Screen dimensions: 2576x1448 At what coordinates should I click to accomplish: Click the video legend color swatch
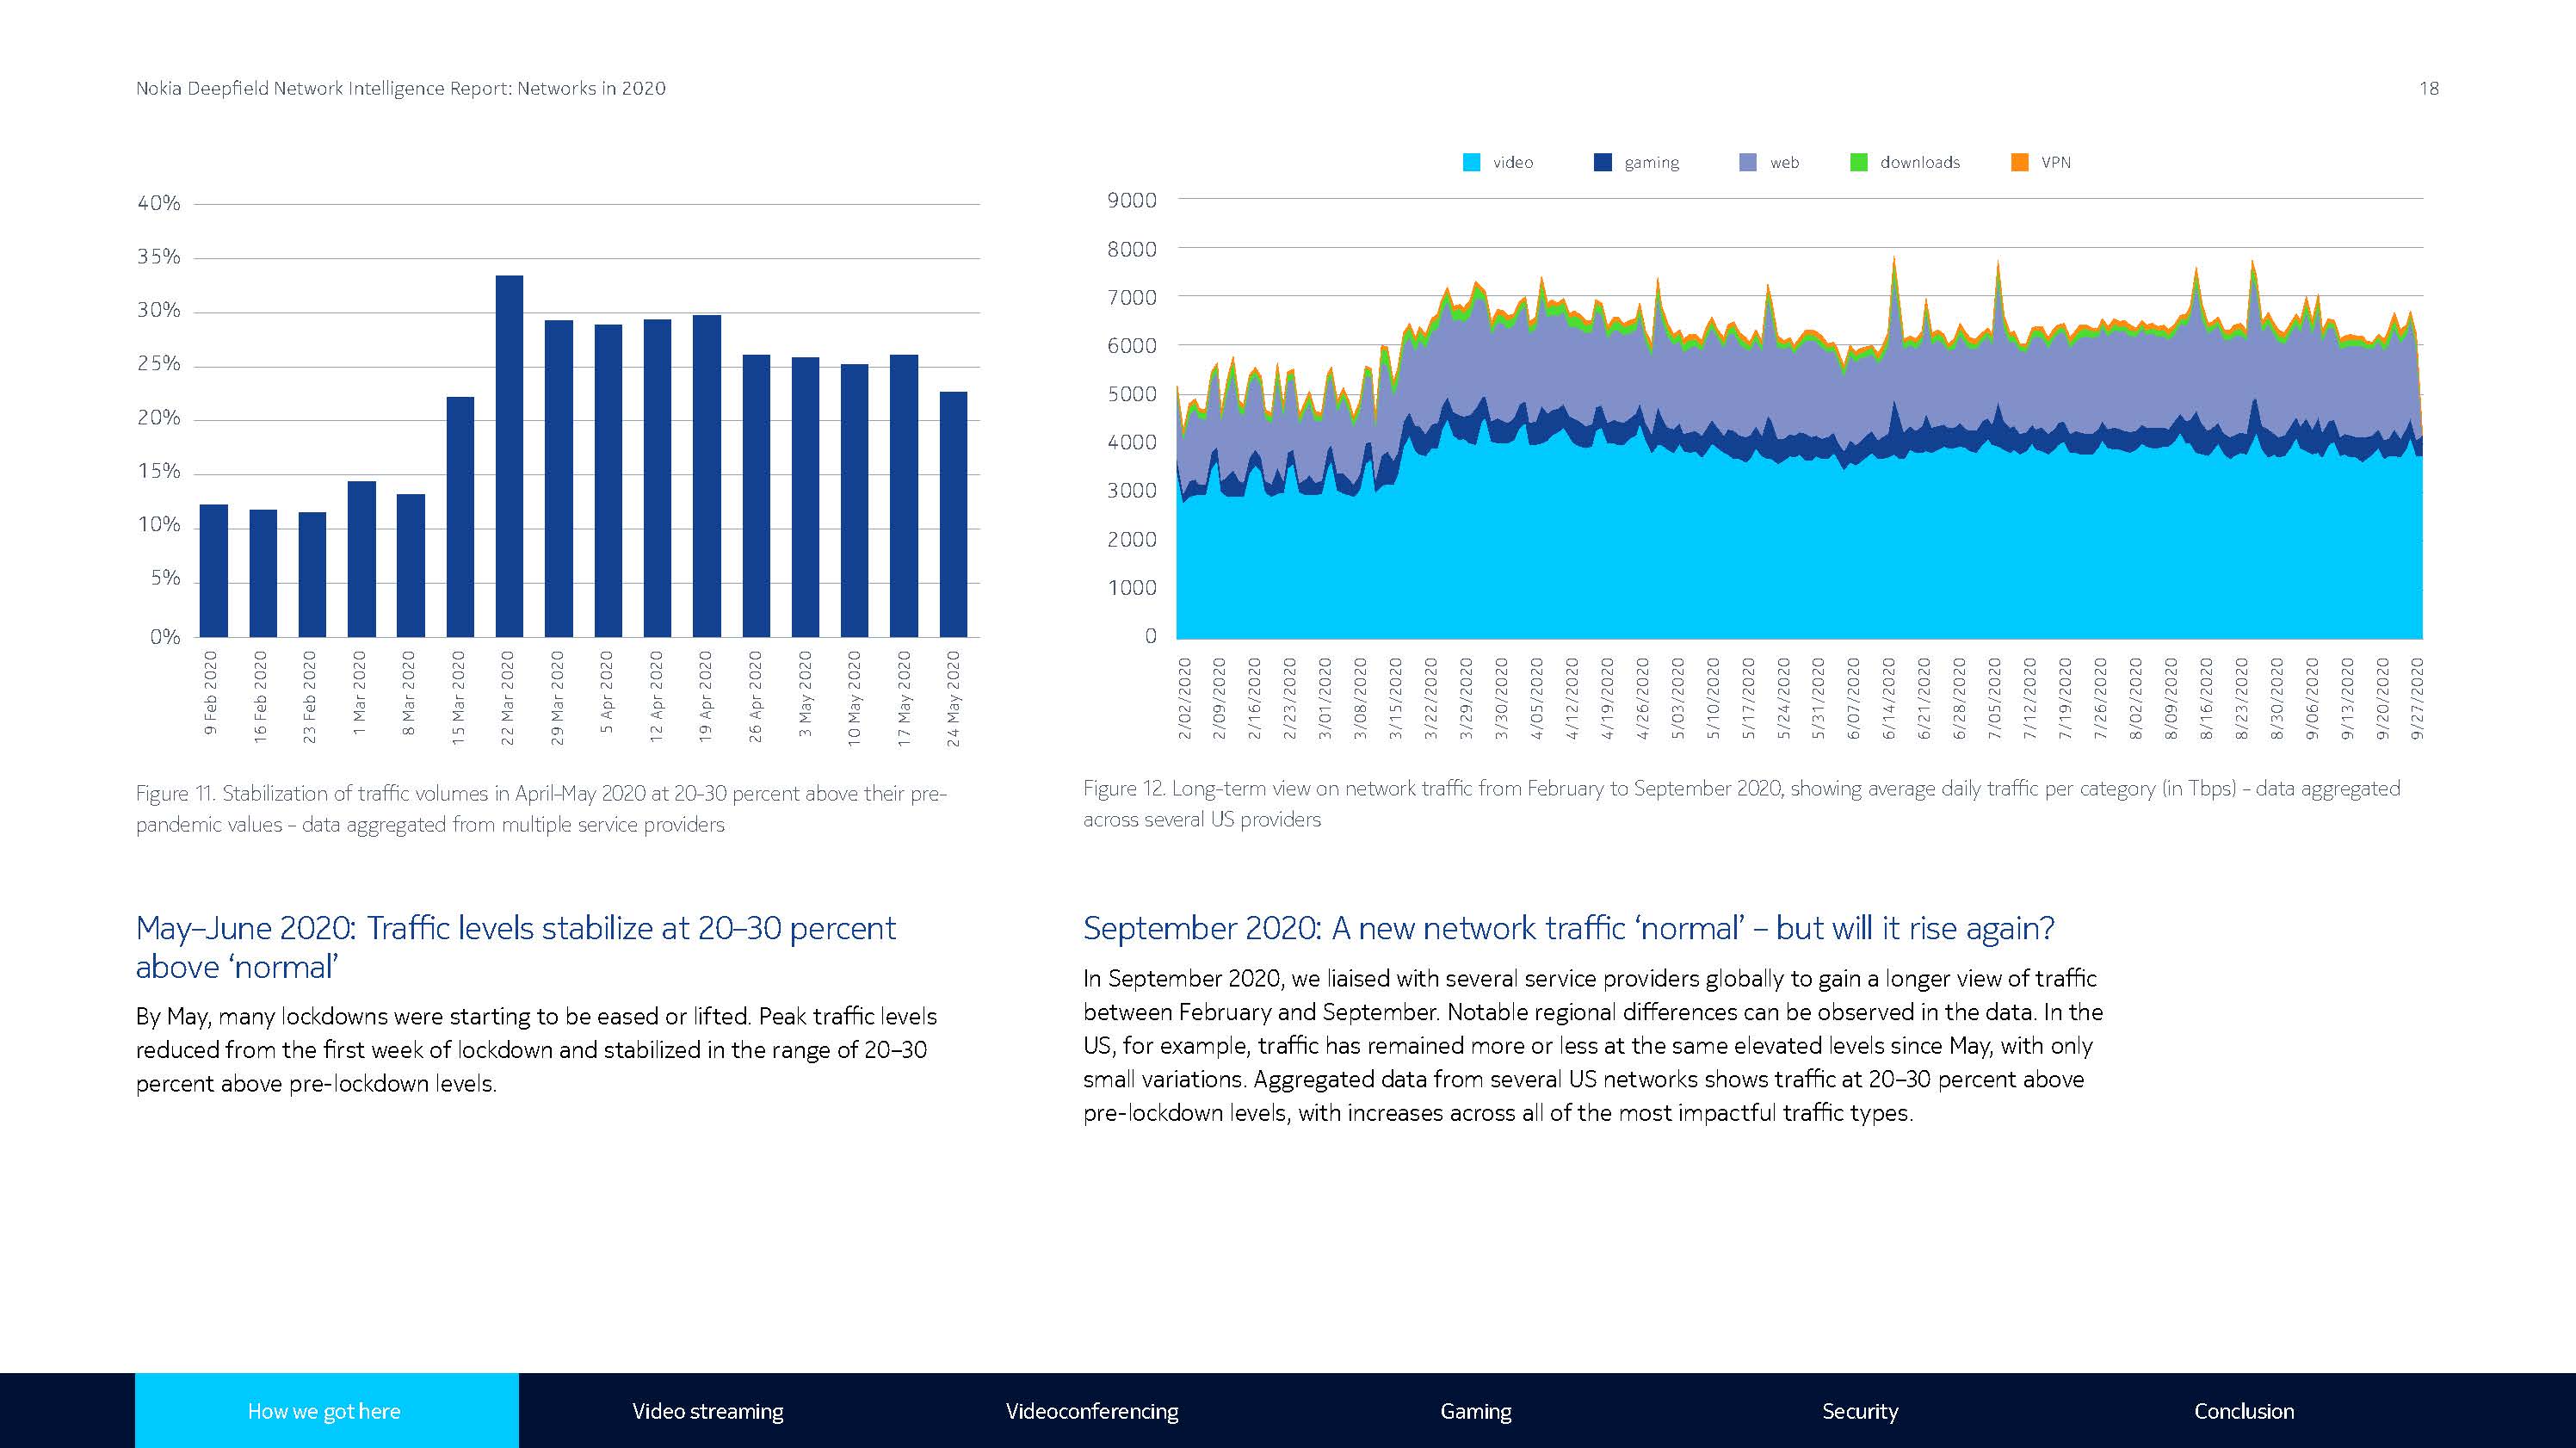(x=1471, y=162)
